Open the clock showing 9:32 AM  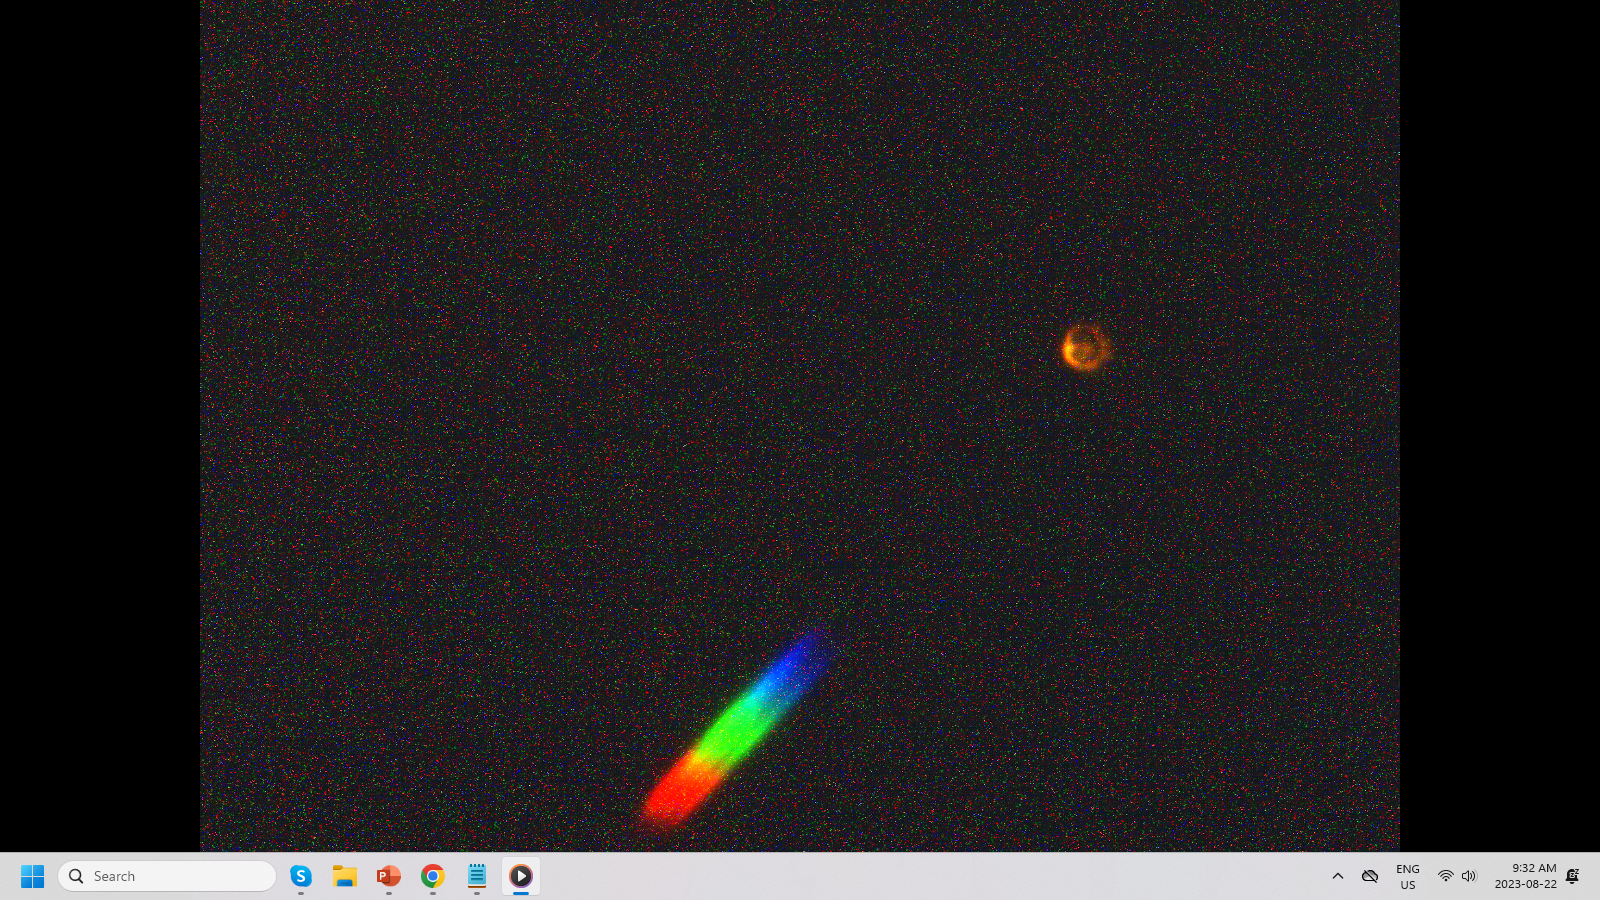(x=1525, y=876)
